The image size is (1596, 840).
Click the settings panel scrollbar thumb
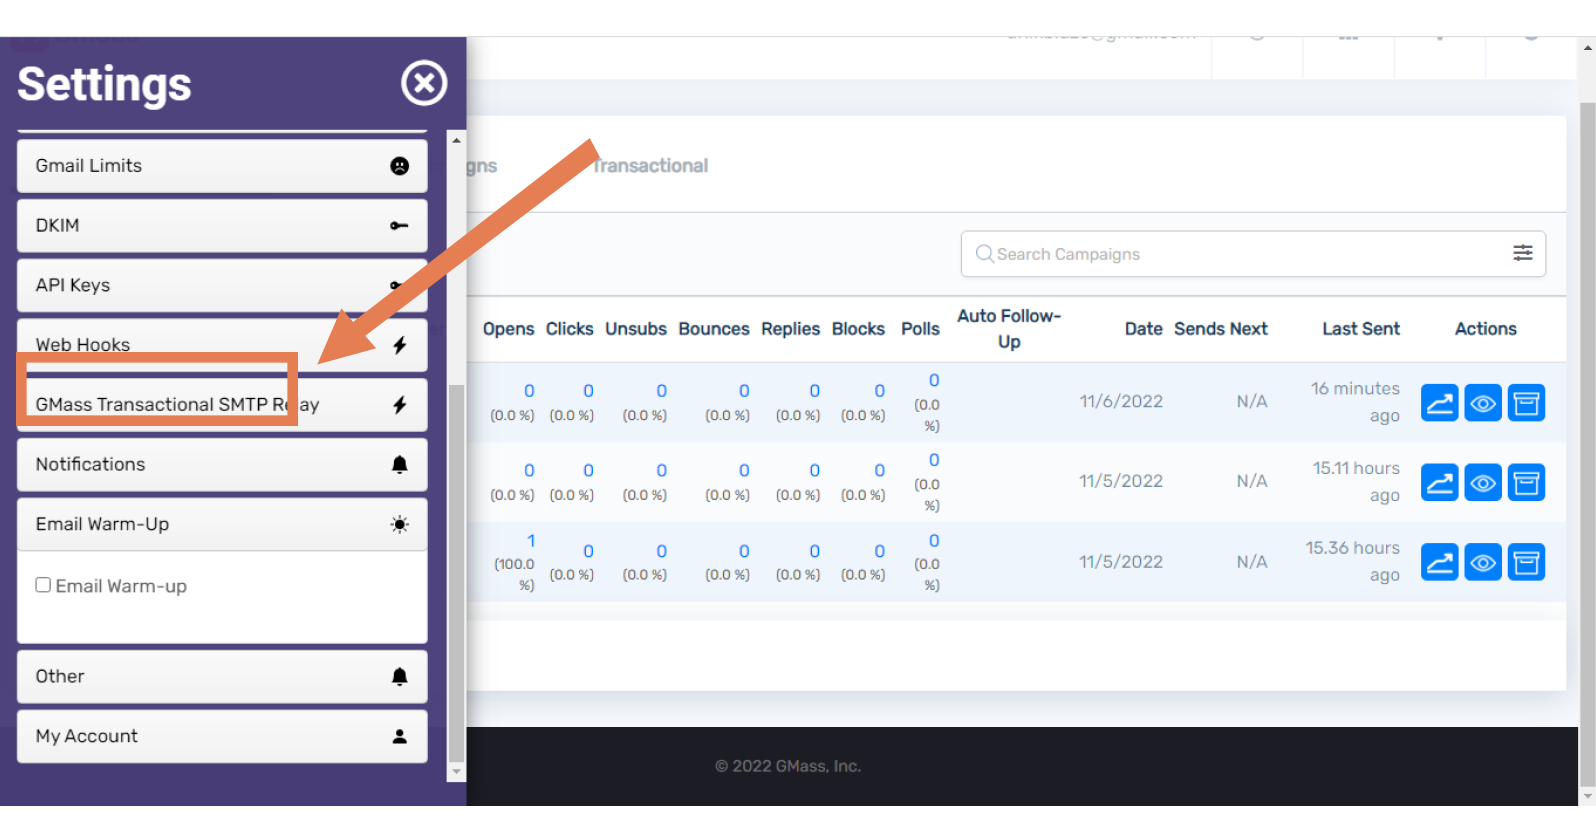tap(456, 573)
